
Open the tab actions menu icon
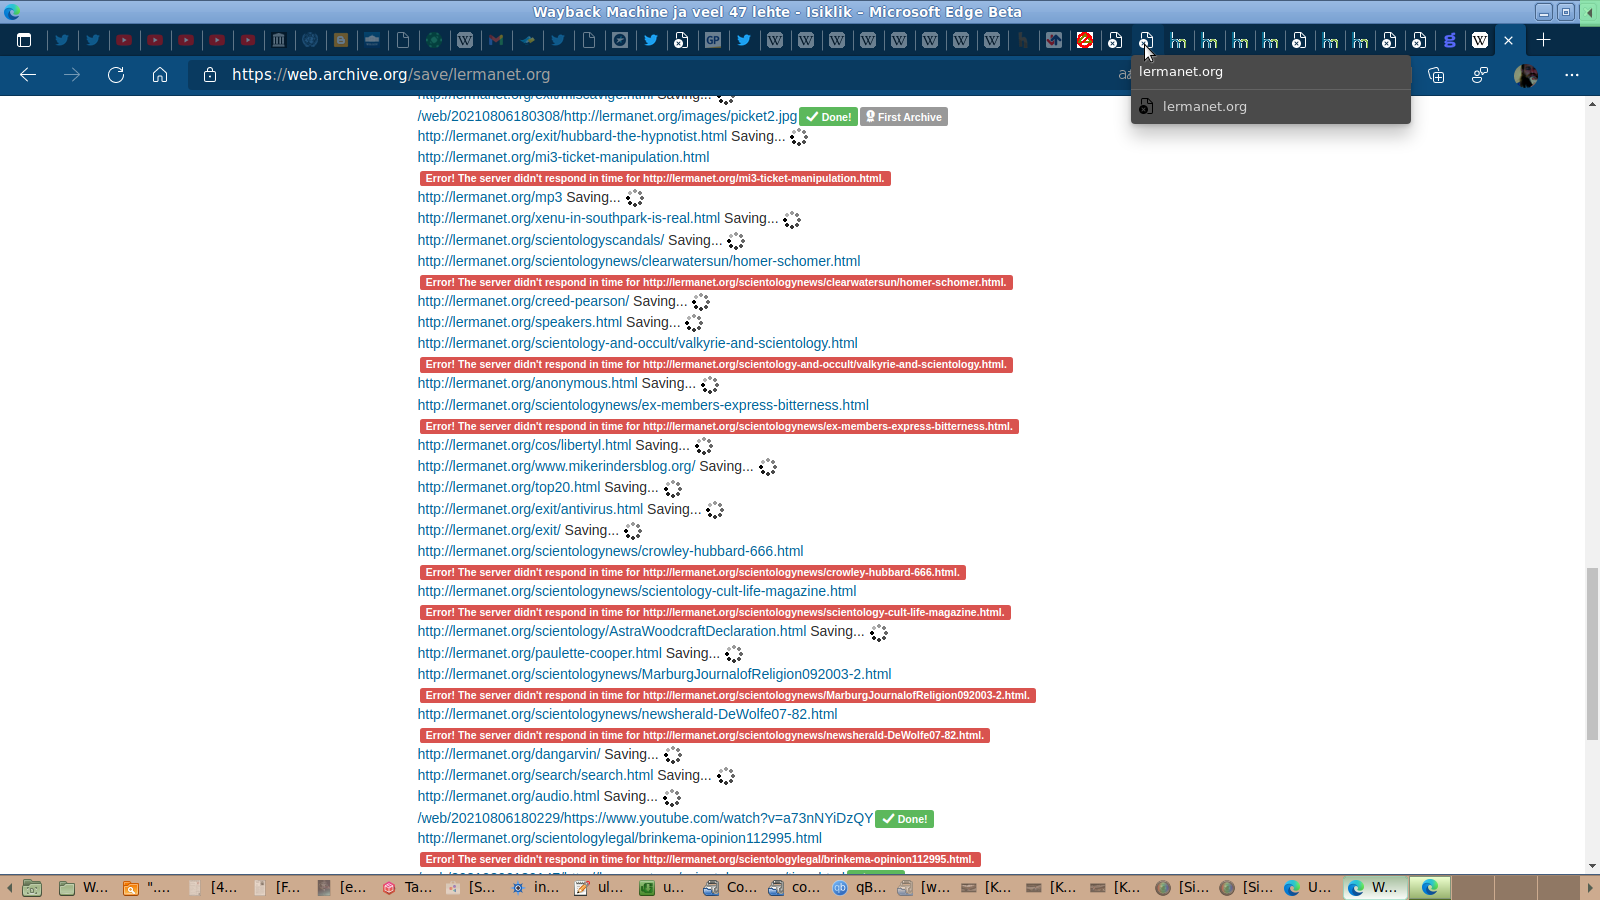tap(24, 41)
